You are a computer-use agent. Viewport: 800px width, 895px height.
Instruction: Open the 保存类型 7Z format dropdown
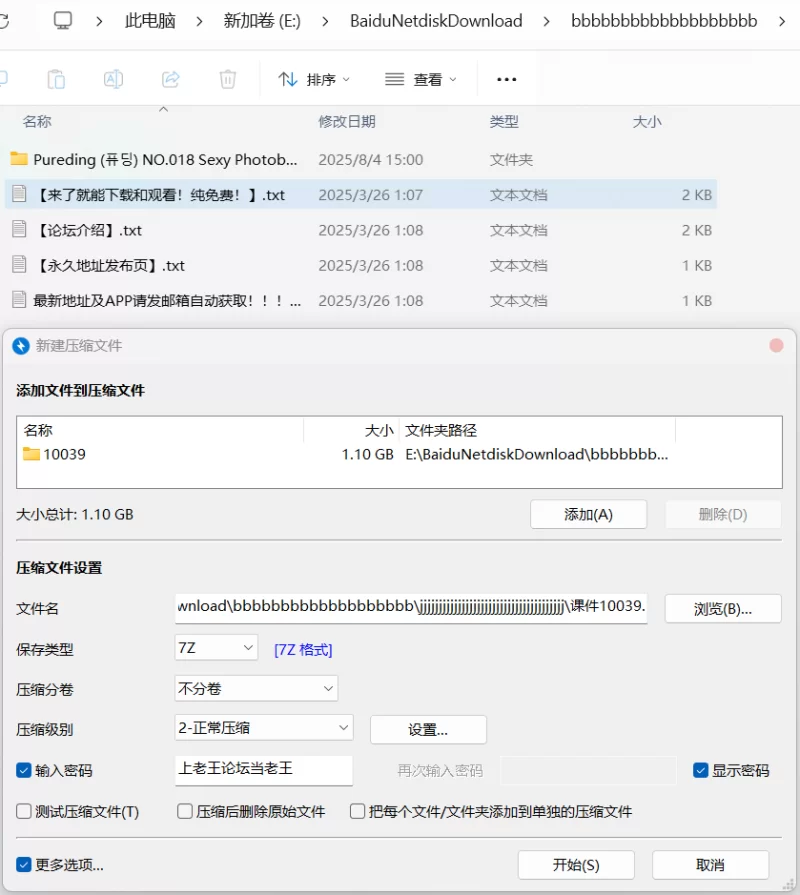(216, 648)
